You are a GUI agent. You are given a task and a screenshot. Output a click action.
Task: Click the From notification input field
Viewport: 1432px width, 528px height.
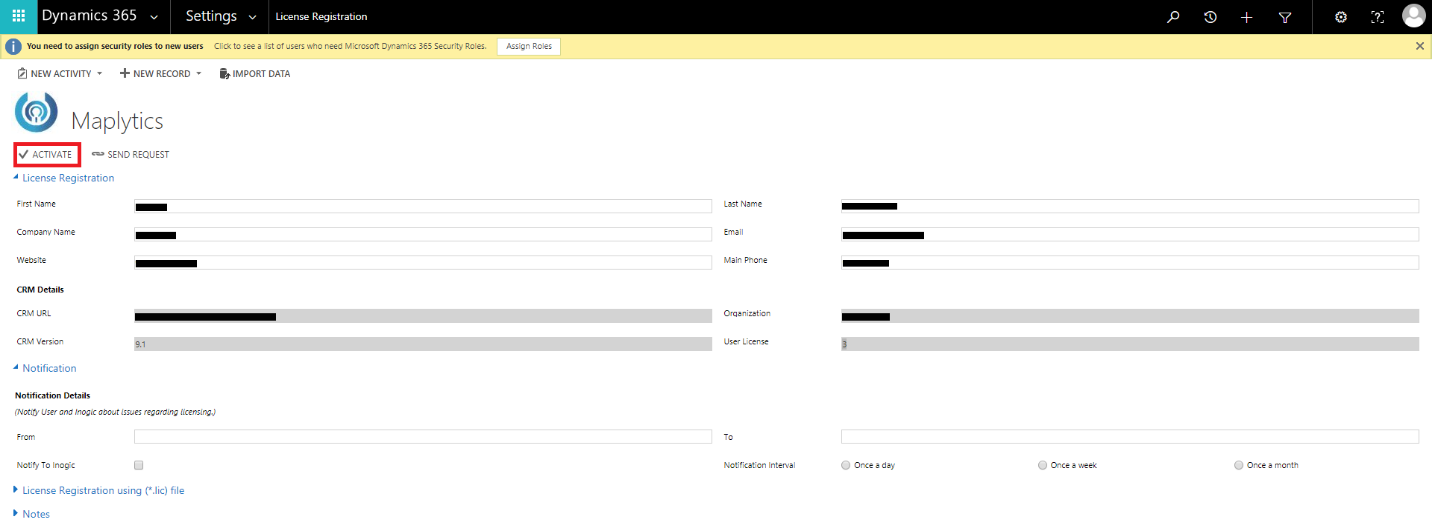(x=422, y=437)
